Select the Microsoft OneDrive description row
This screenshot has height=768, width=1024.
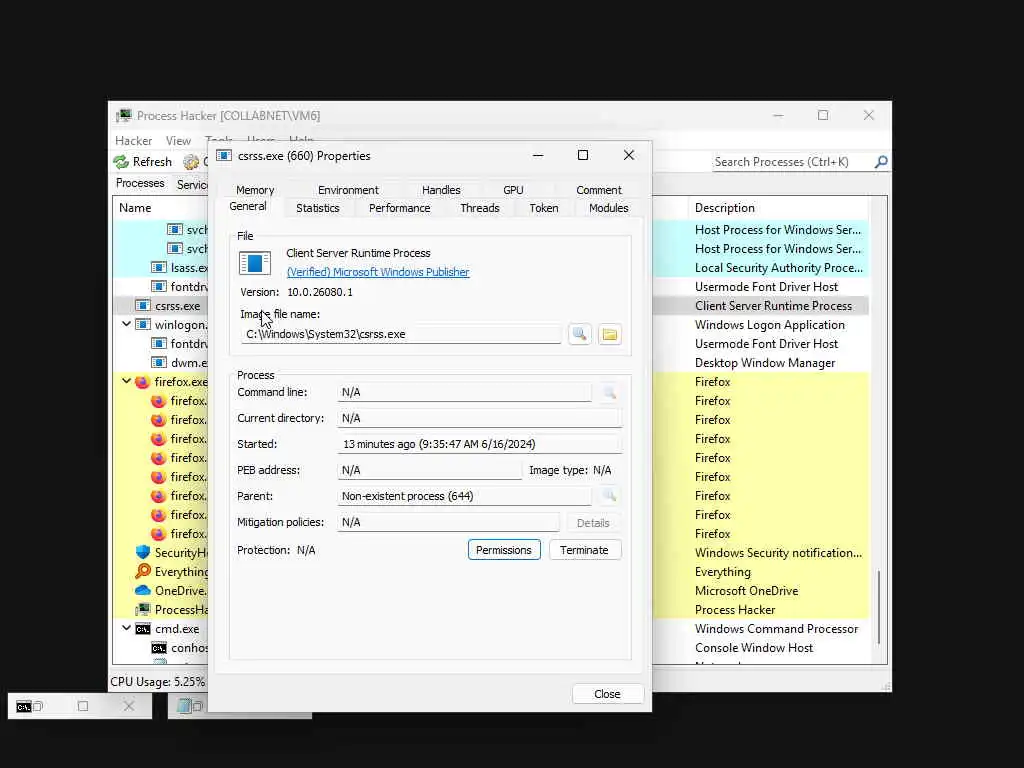(746, 590)
